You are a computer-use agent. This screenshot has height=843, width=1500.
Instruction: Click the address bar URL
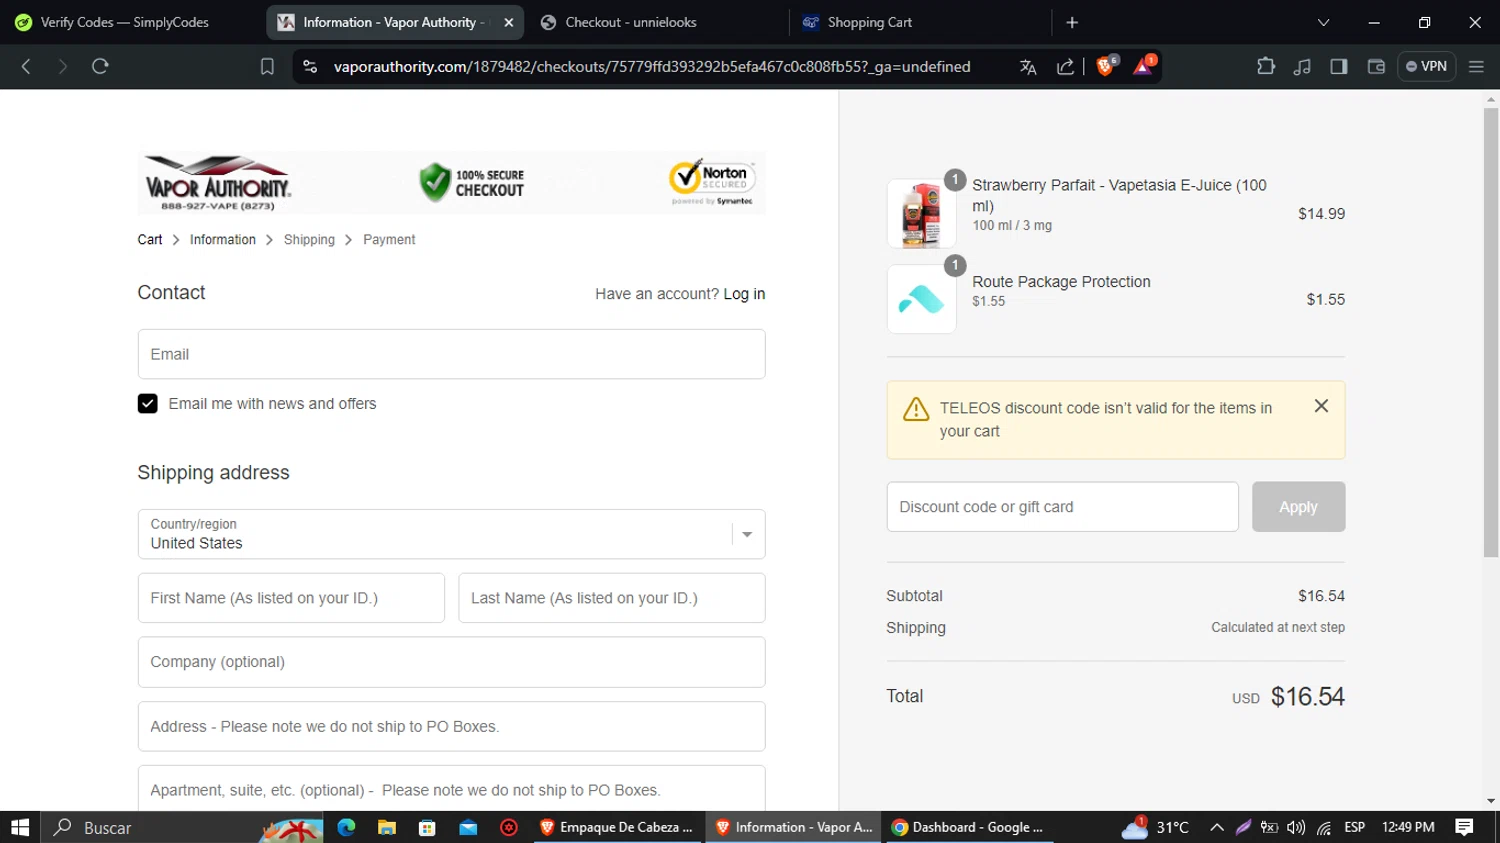point(652,67)
